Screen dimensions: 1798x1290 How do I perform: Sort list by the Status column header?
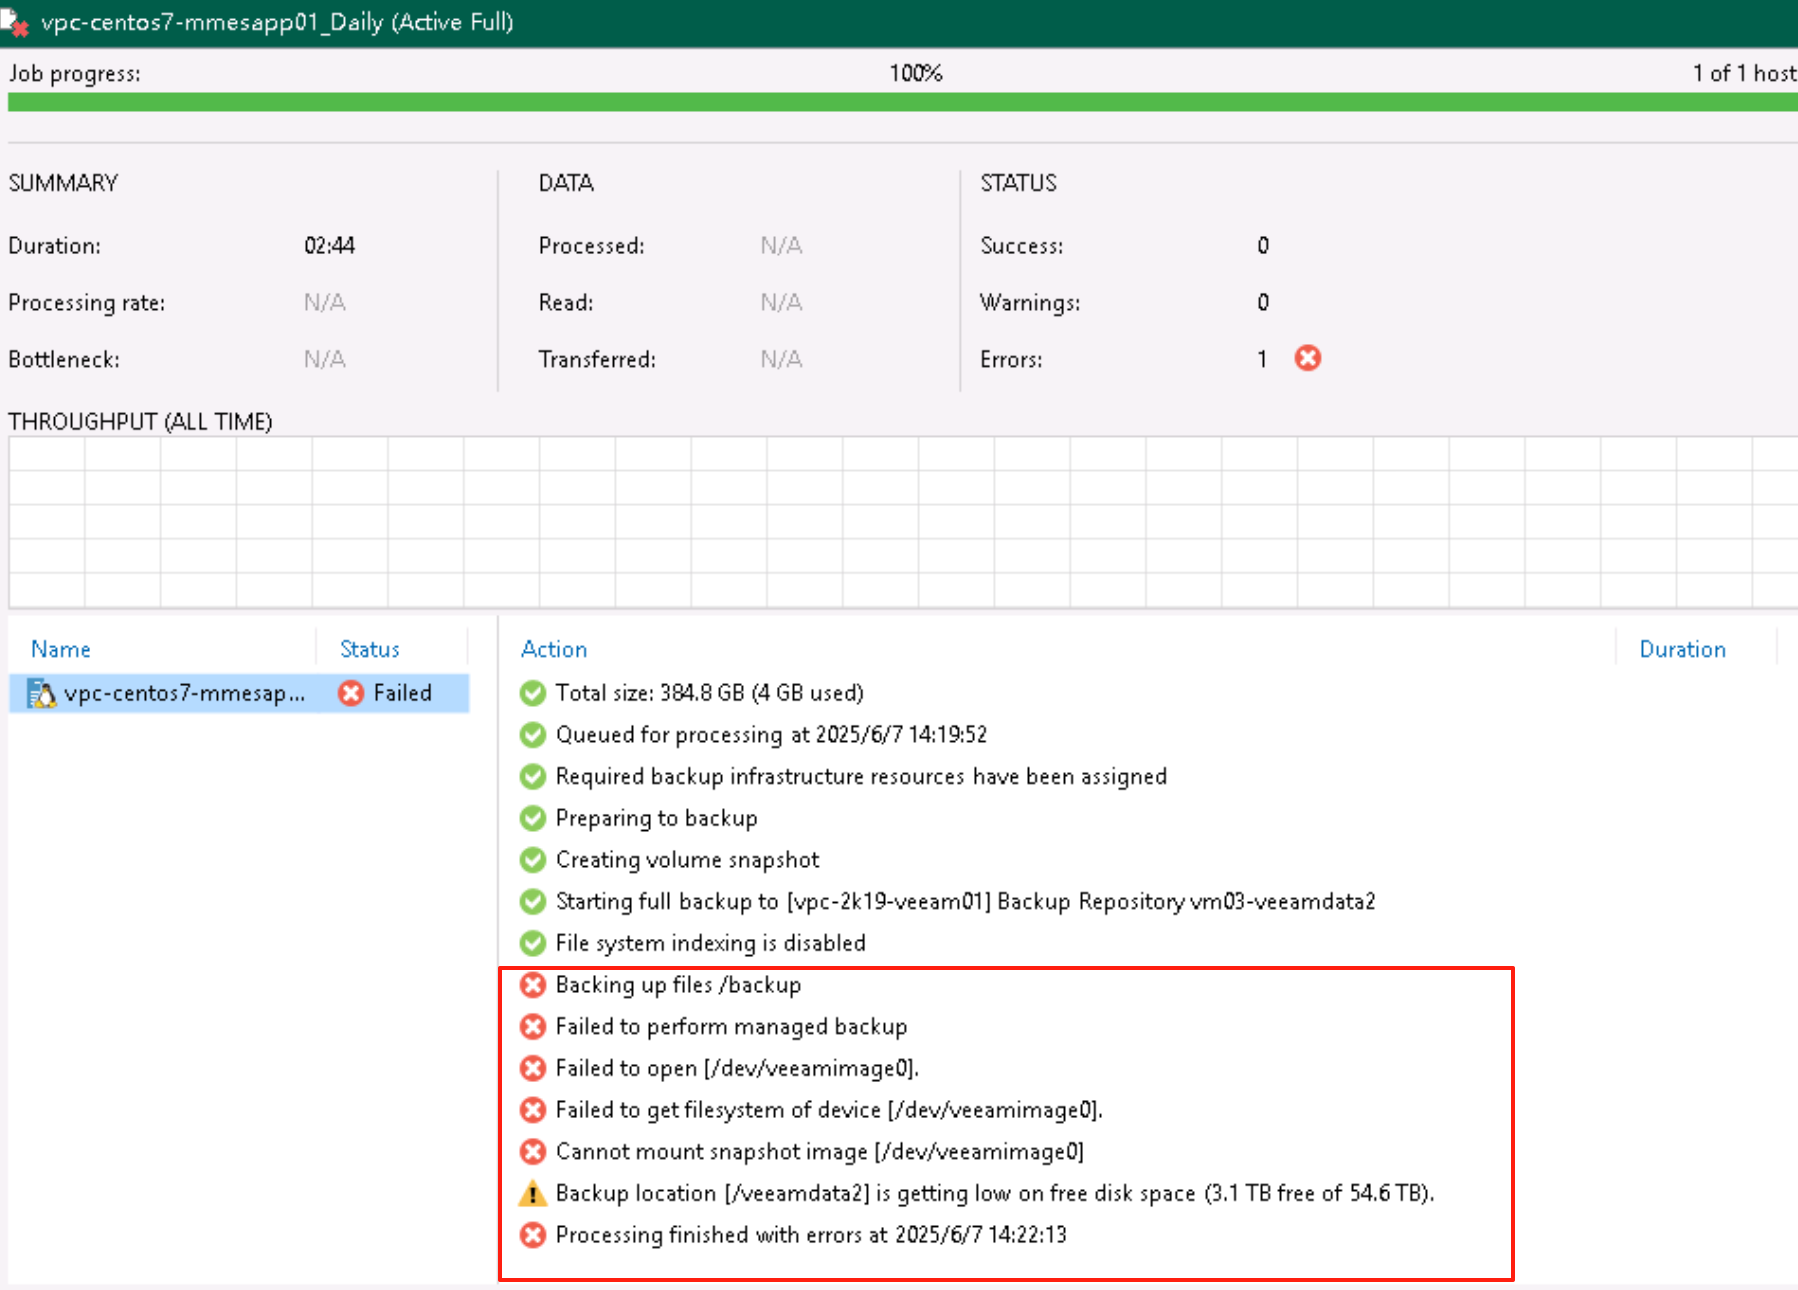coord(370,649)
